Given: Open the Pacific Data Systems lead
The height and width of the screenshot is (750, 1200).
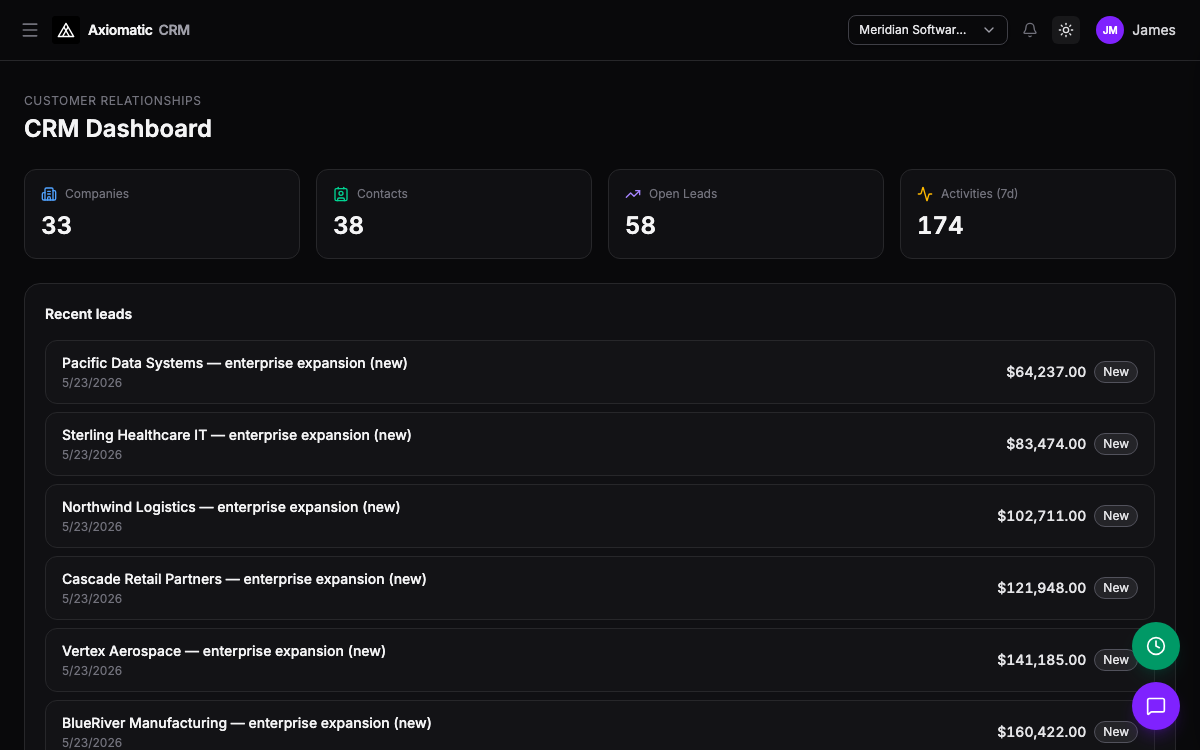Looking at the screenshot, I should (x=600, y=372).
